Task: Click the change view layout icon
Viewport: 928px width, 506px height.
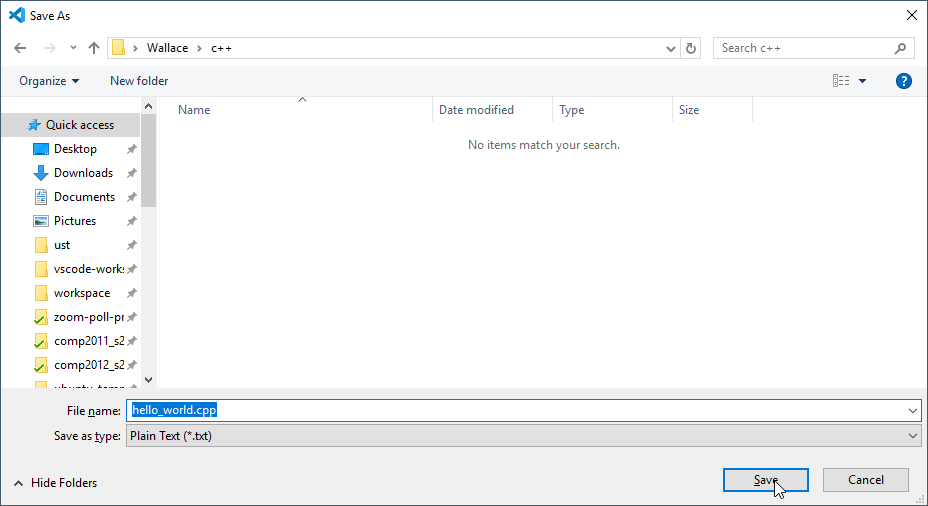Action: (841, 81)
